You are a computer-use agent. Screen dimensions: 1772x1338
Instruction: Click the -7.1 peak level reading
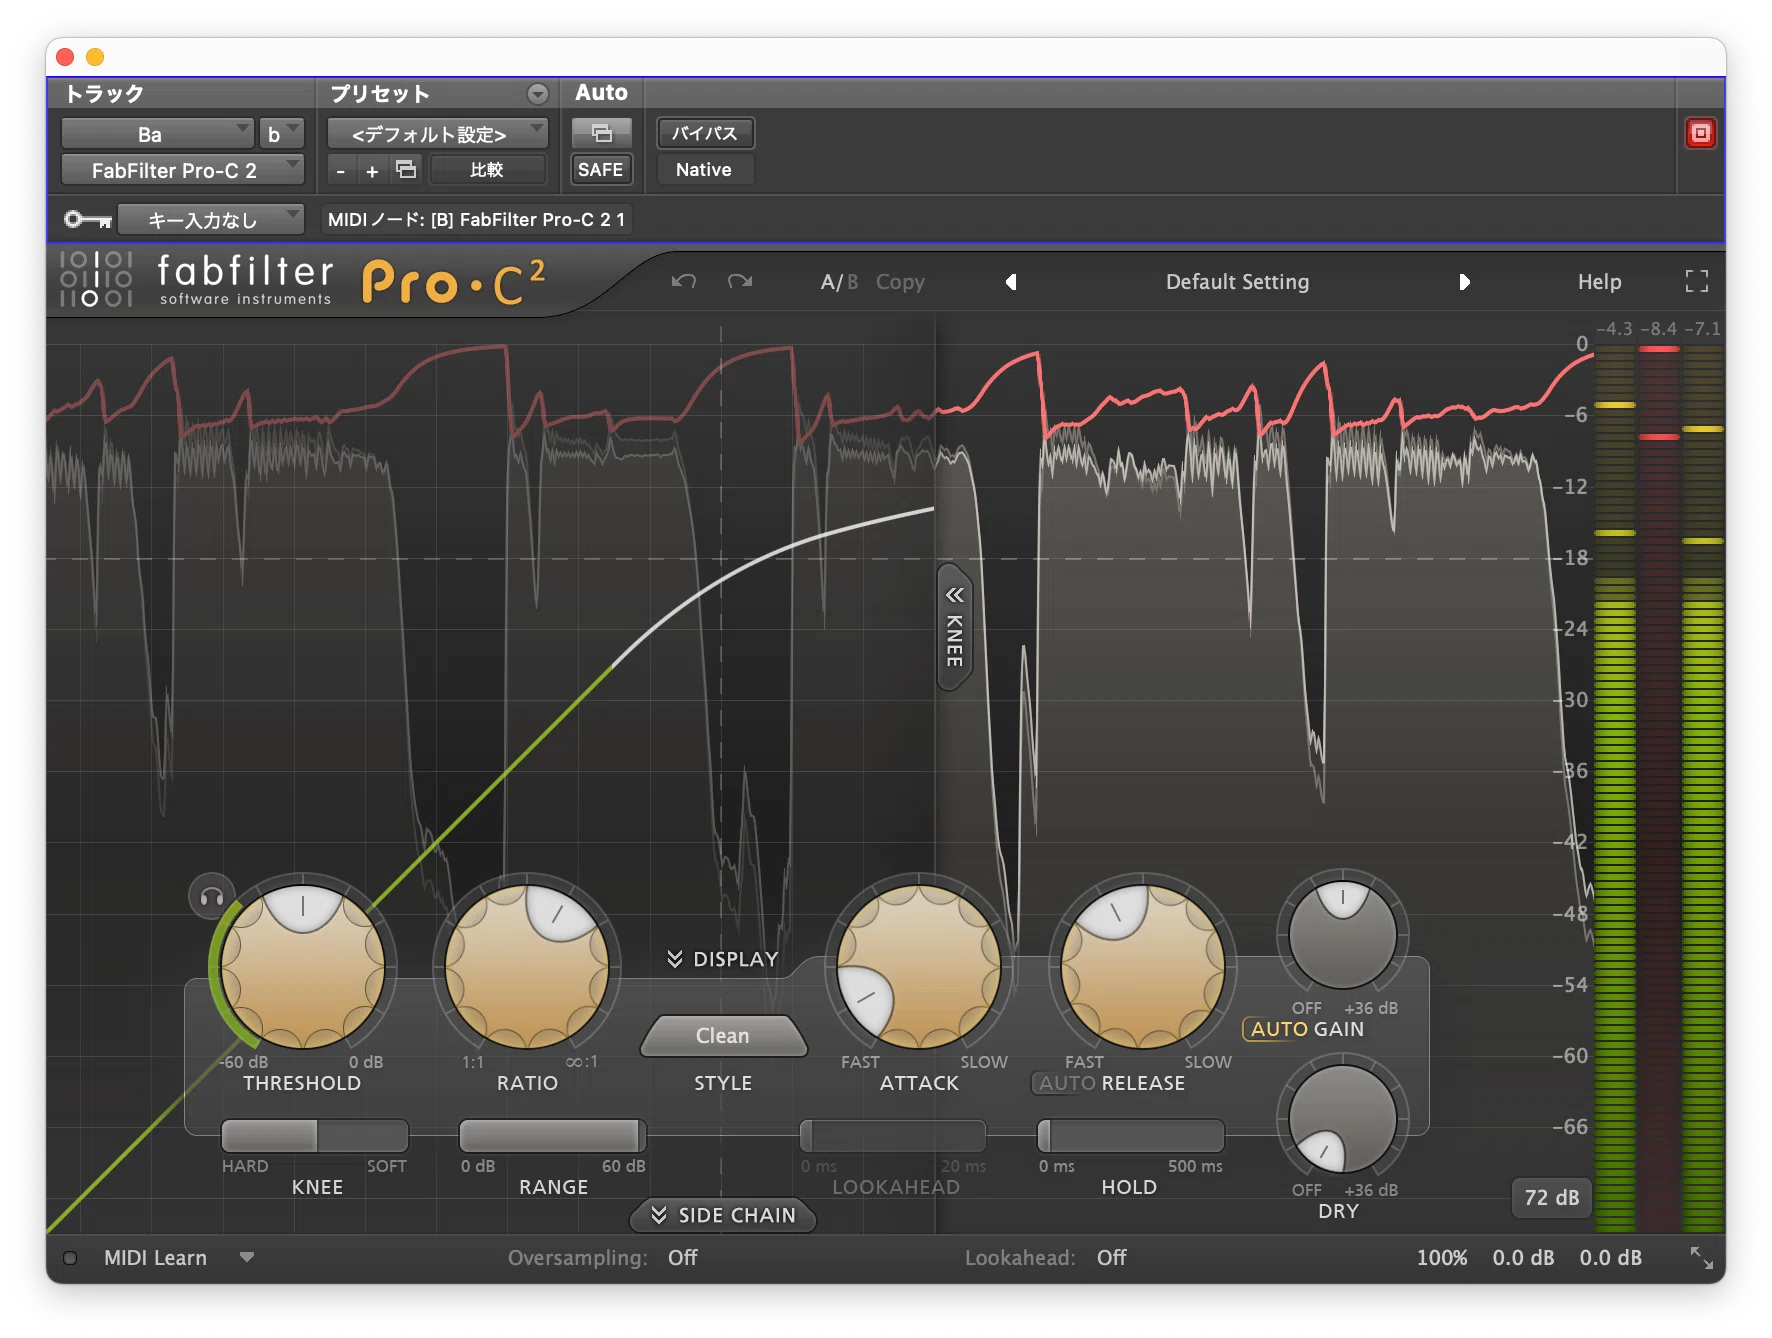(x=1702, y=329)
